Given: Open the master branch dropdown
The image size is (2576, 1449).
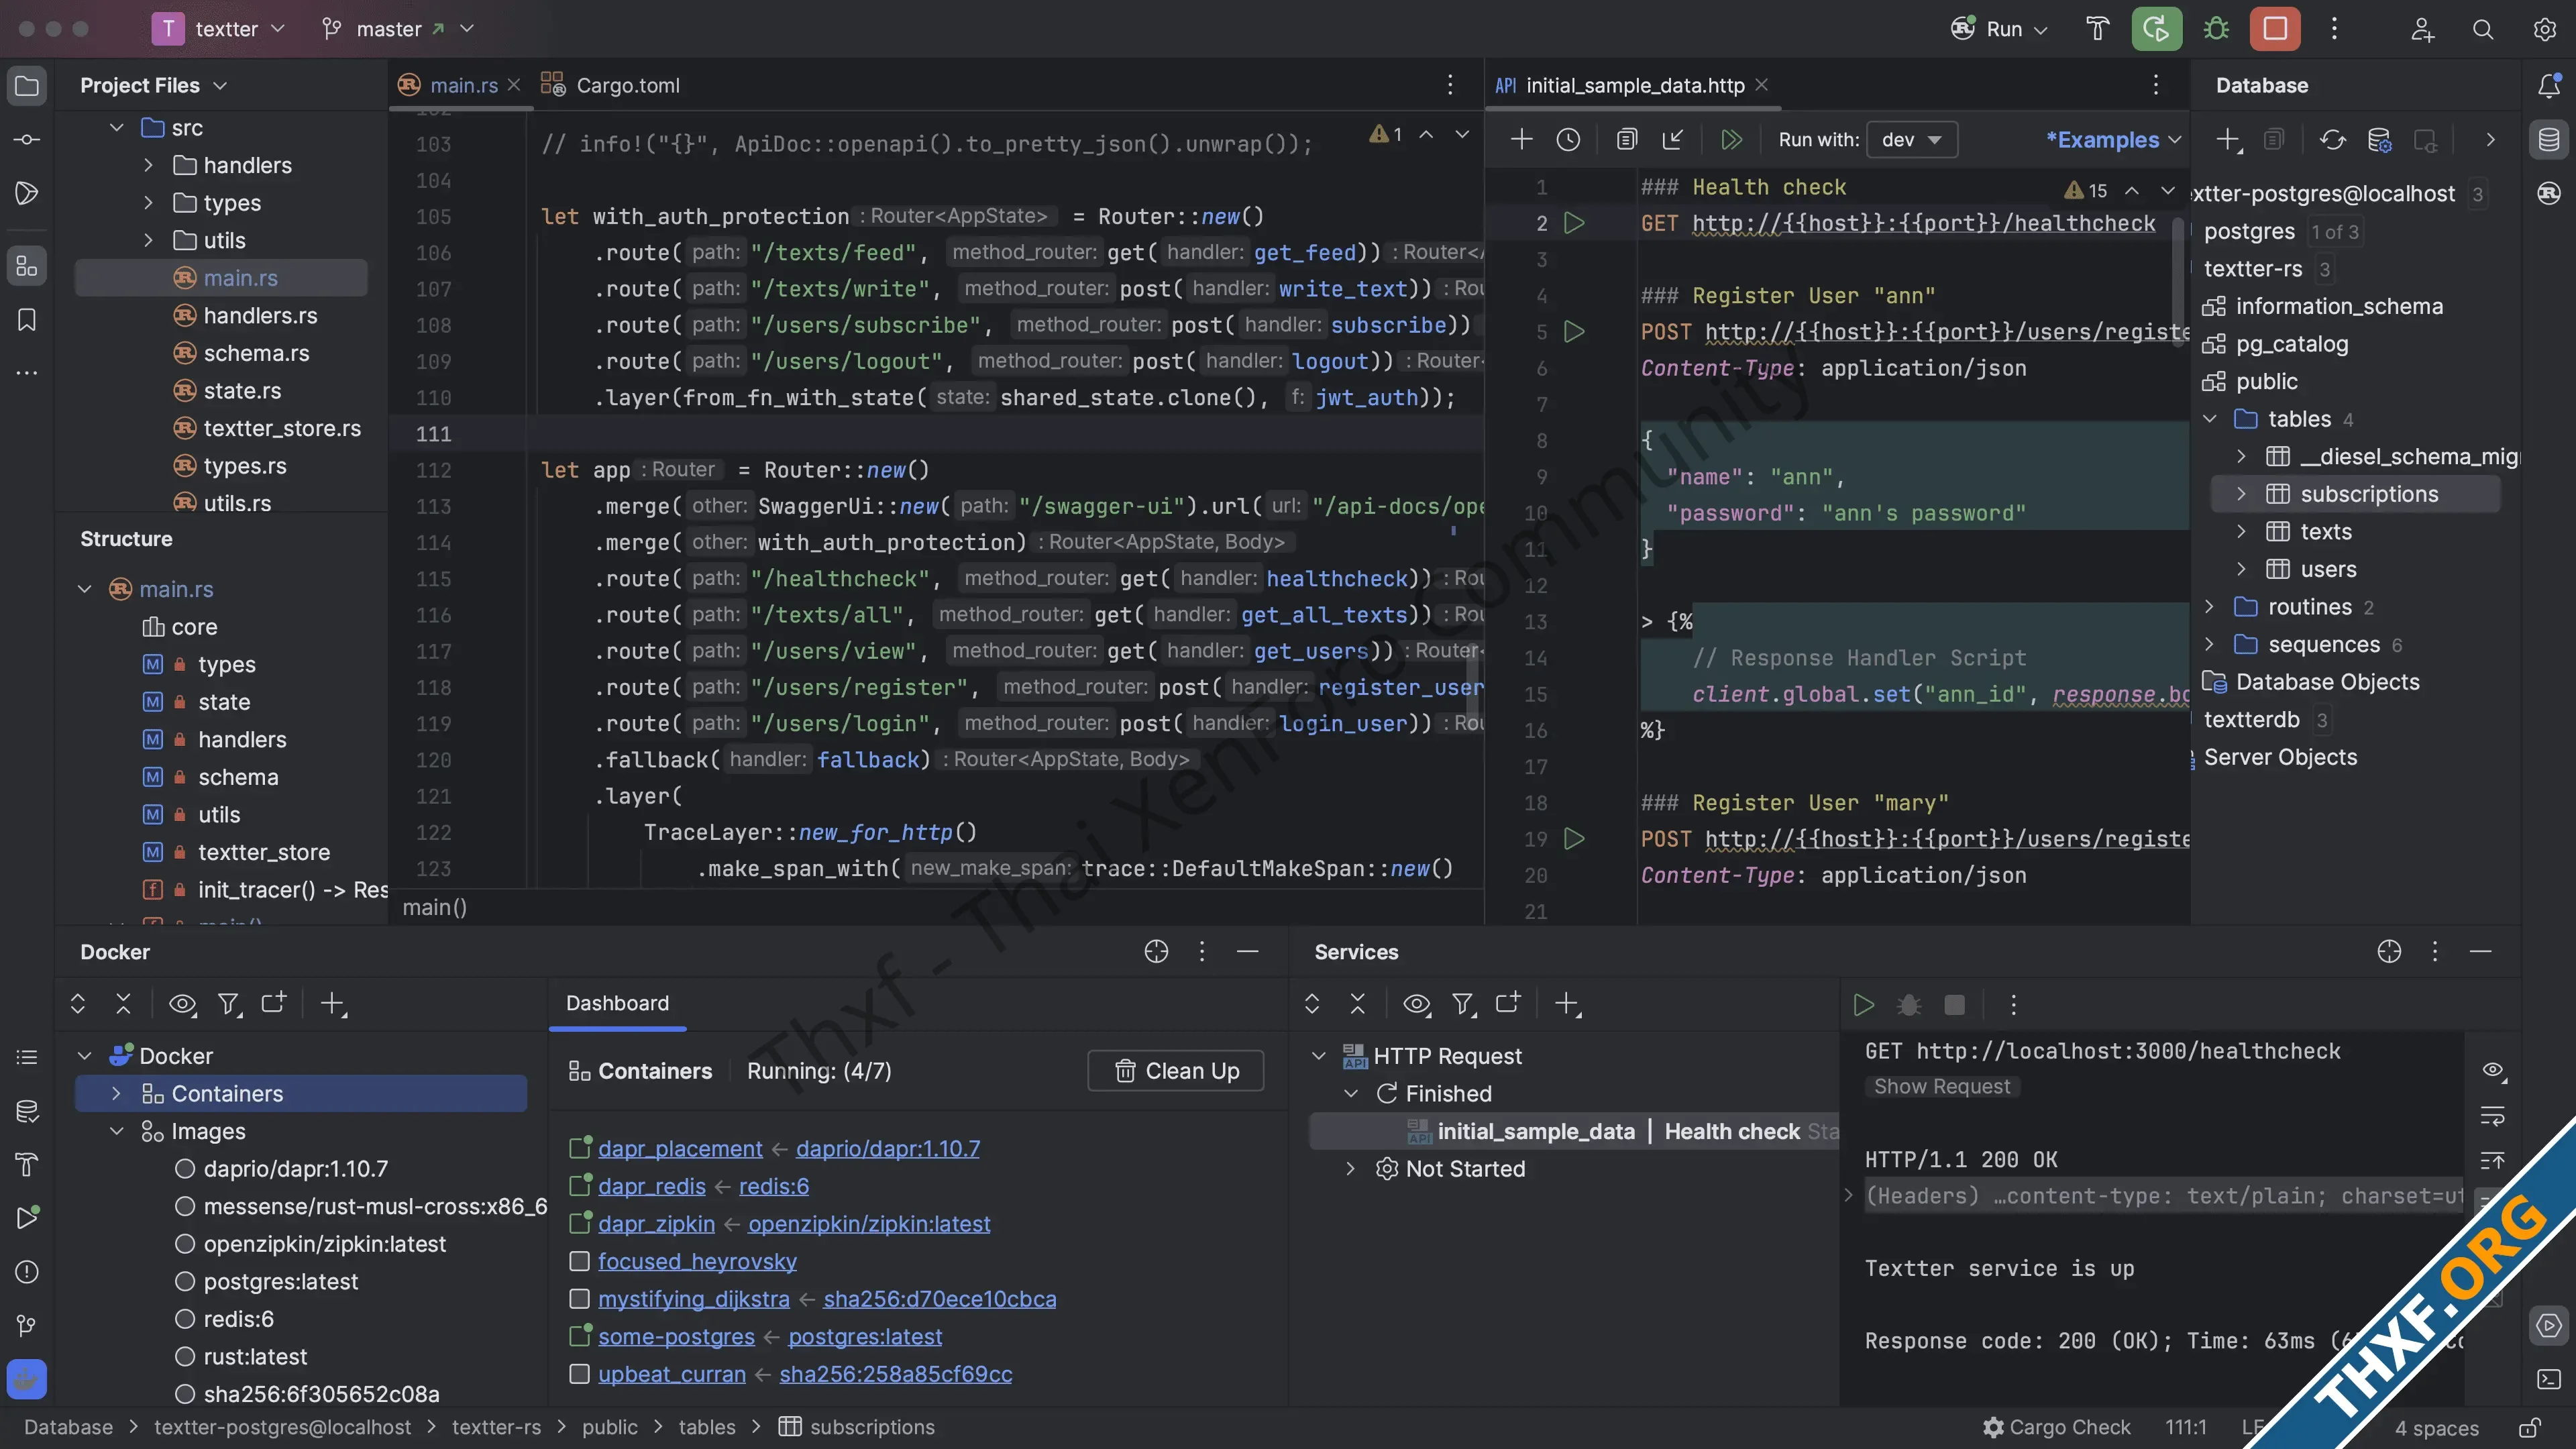Looking at the screenshot, I should (x=398, y=29).
